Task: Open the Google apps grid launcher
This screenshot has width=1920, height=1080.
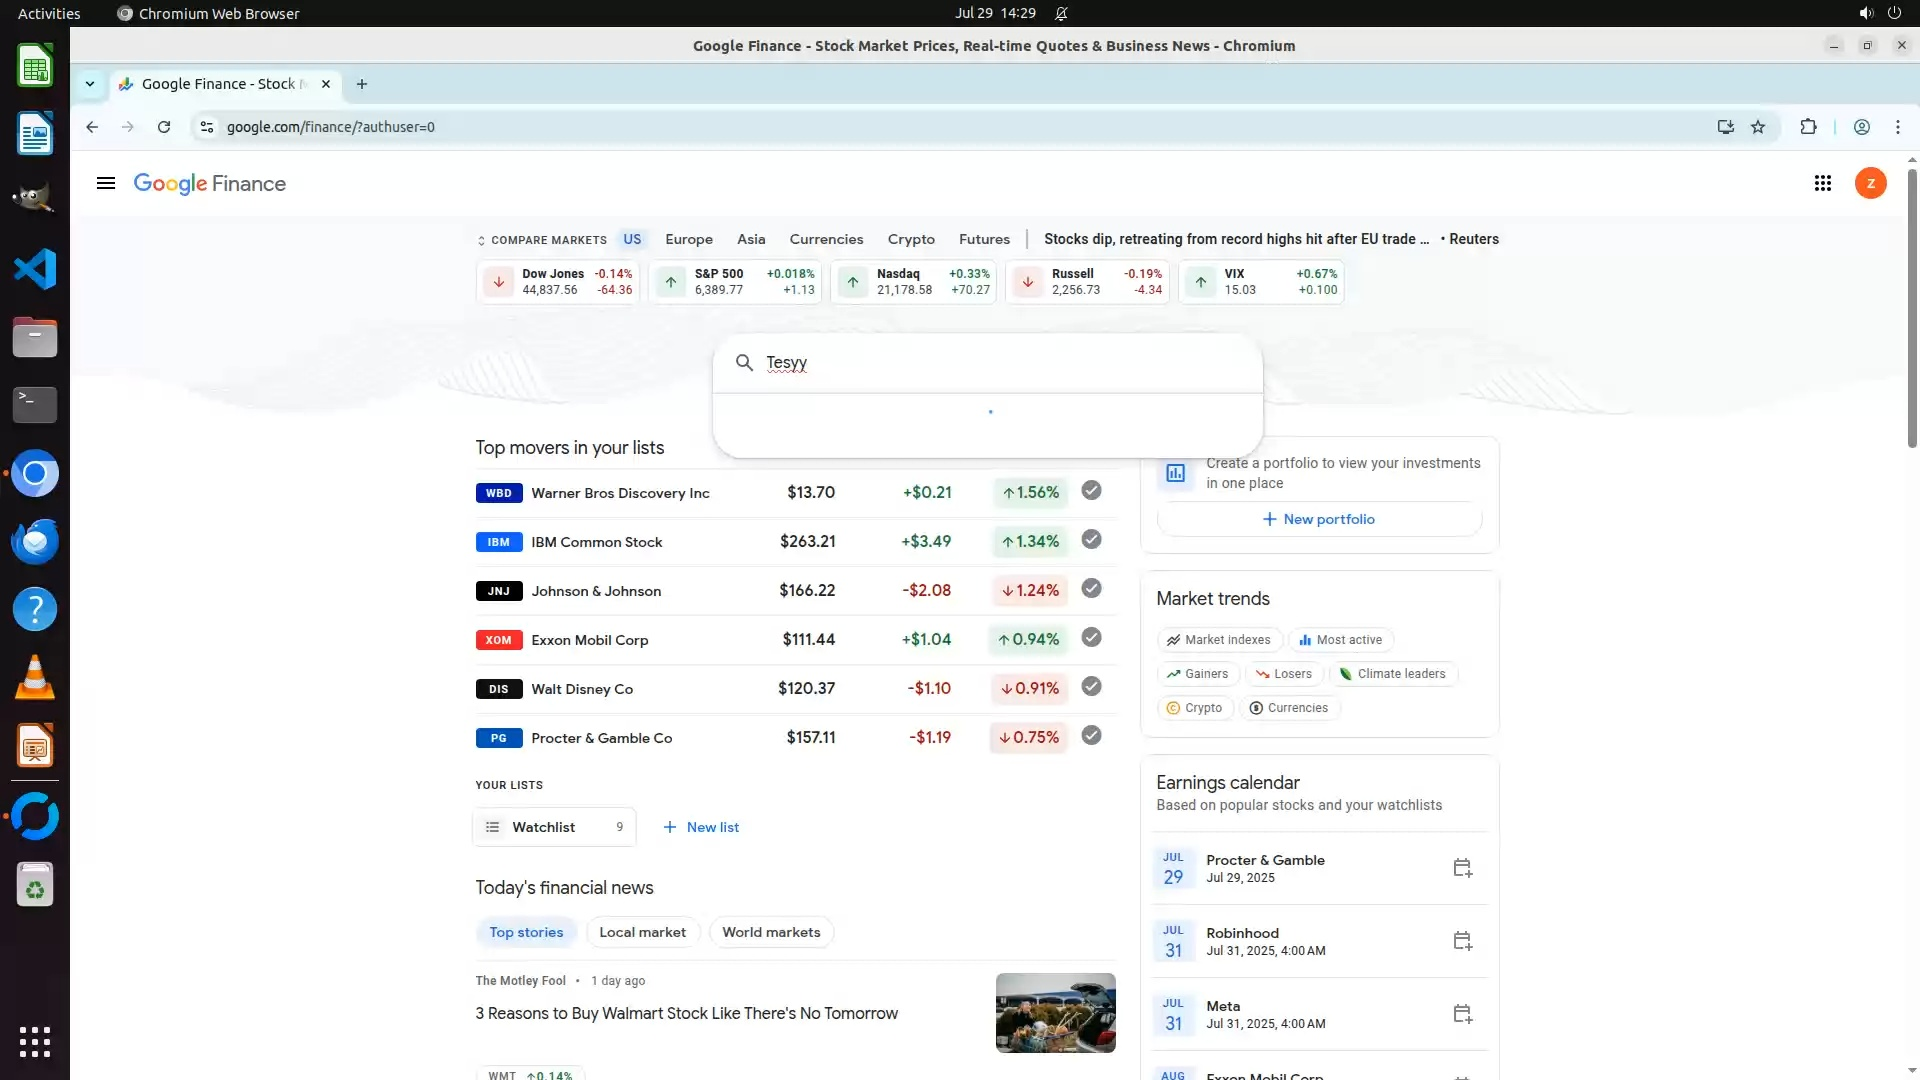Action: click(1822, 183)
